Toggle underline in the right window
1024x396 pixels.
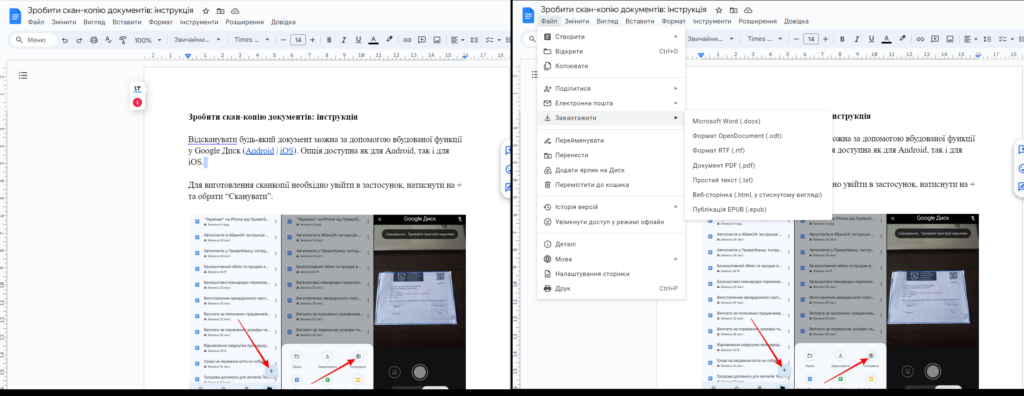point(871,40)
